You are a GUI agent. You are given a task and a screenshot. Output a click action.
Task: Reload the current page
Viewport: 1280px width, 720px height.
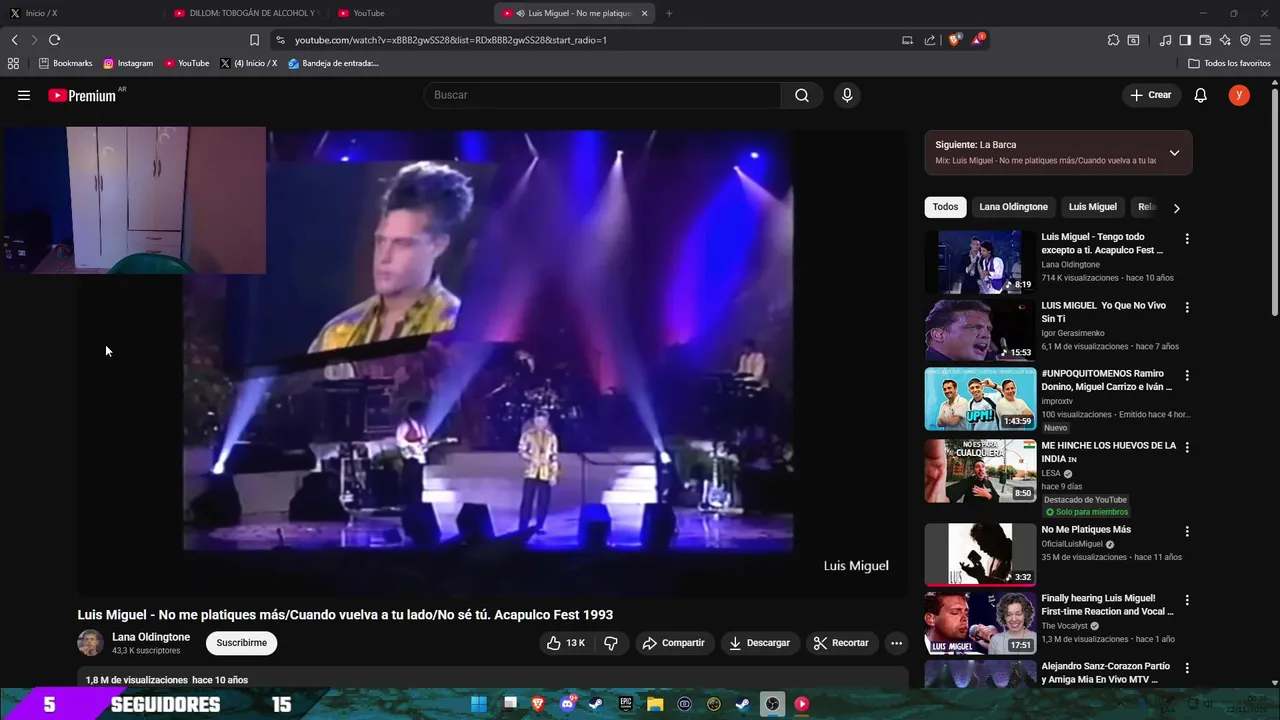click(54, 40)
